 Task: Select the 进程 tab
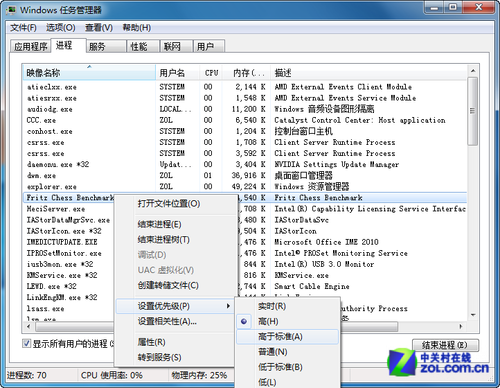pyautogui.click(x=68, y=45)
